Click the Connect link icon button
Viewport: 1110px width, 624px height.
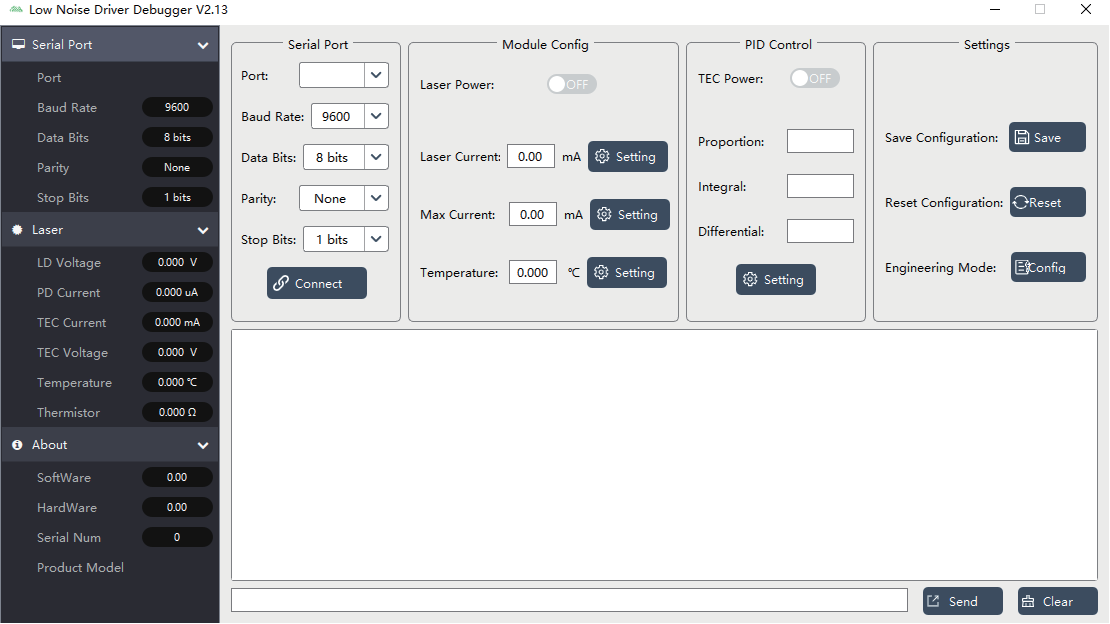tap(282, 284)
